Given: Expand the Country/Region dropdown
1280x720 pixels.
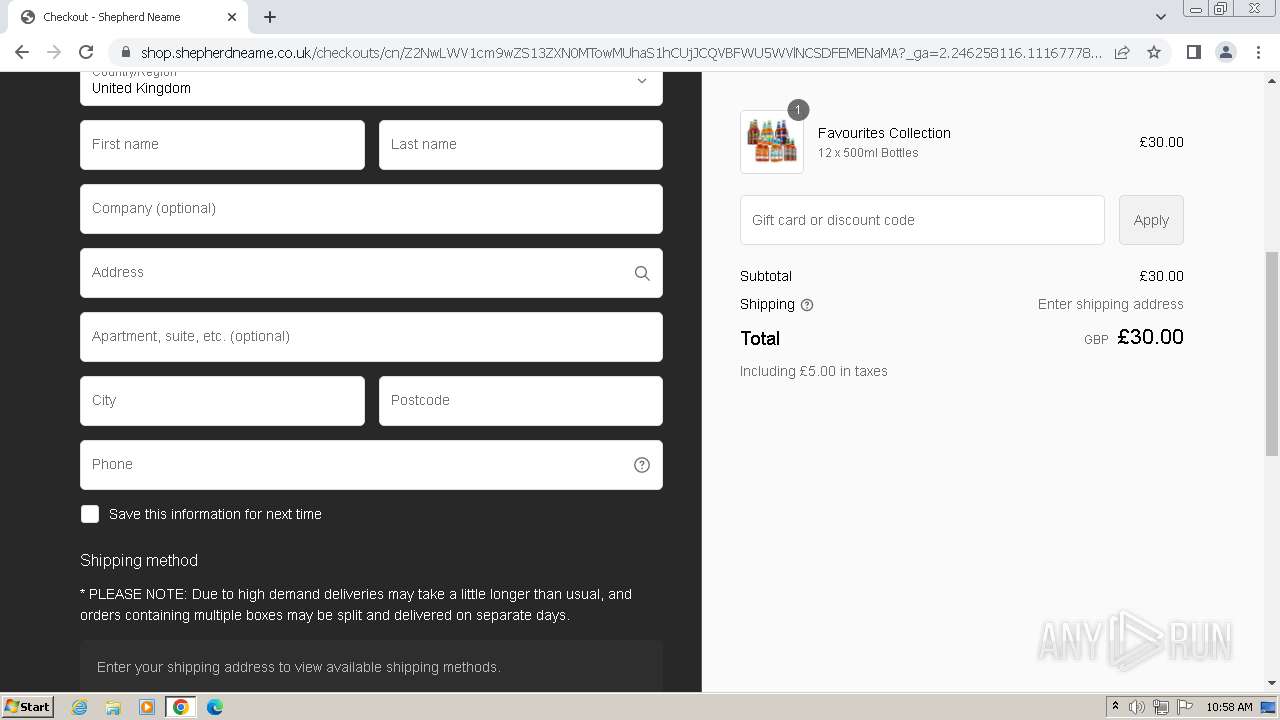Looking at the screenshot, I should click(x=371, y=88).
